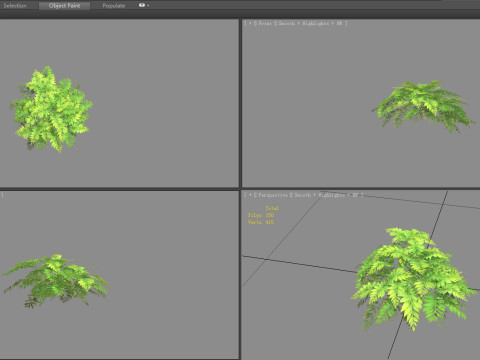The width and height of the screenshot is (480, 360).
Task: Open the Populate ribbon tab
Action: (x=114, y=6)
